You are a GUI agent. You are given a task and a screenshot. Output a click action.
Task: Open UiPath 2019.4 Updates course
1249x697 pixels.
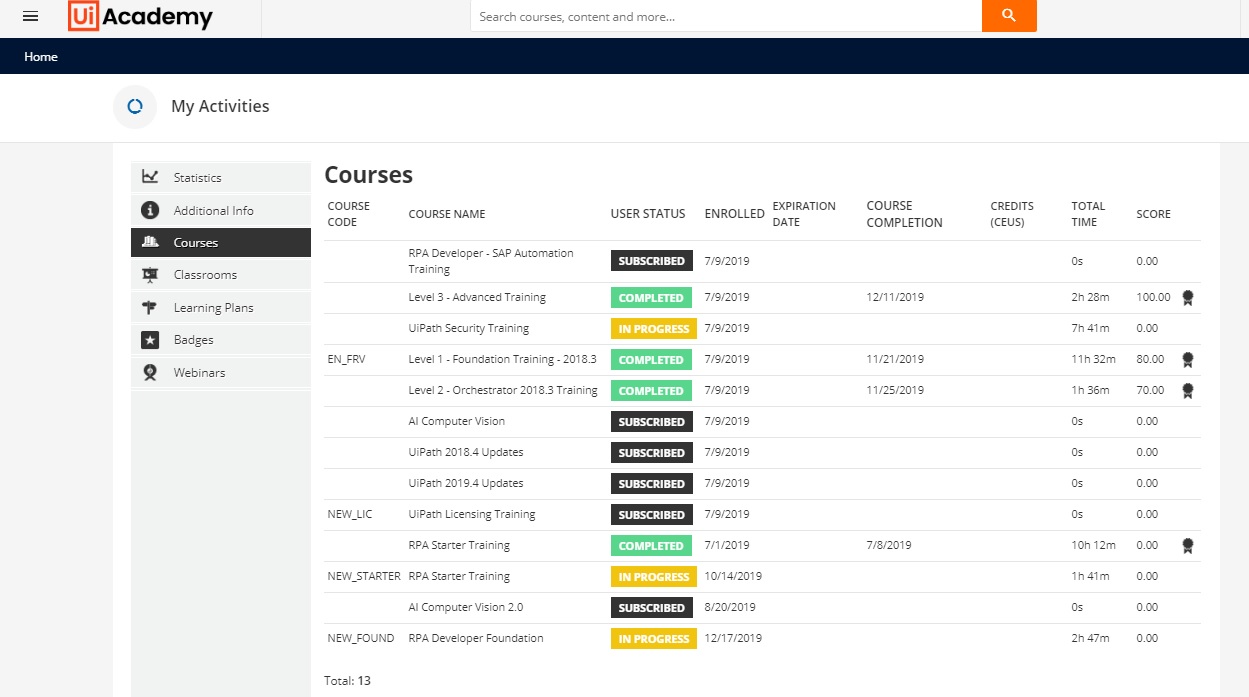[x=466, y=483]
